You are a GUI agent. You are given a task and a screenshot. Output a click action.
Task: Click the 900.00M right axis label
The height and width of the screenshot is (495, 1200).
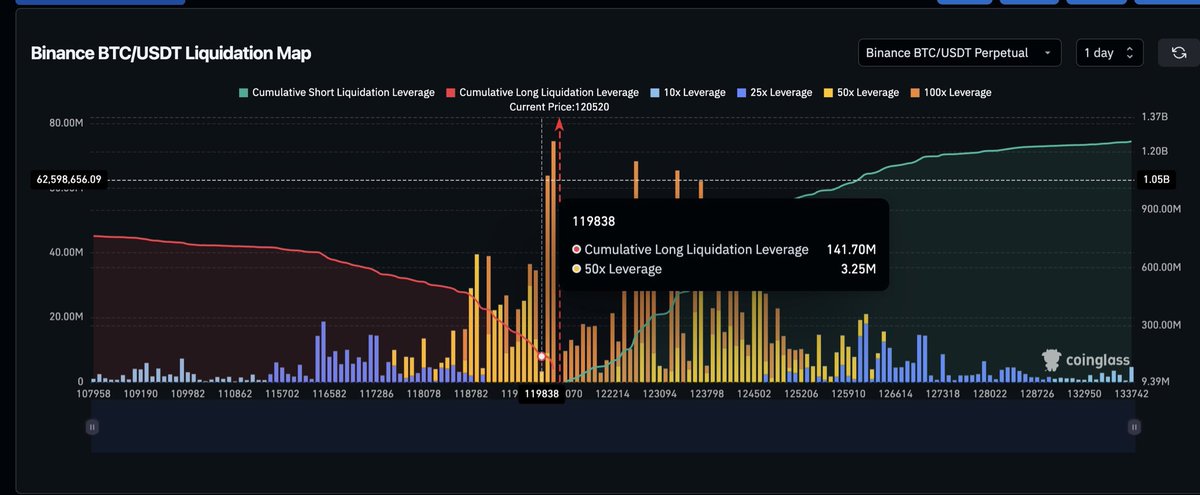coord(1162,209)
